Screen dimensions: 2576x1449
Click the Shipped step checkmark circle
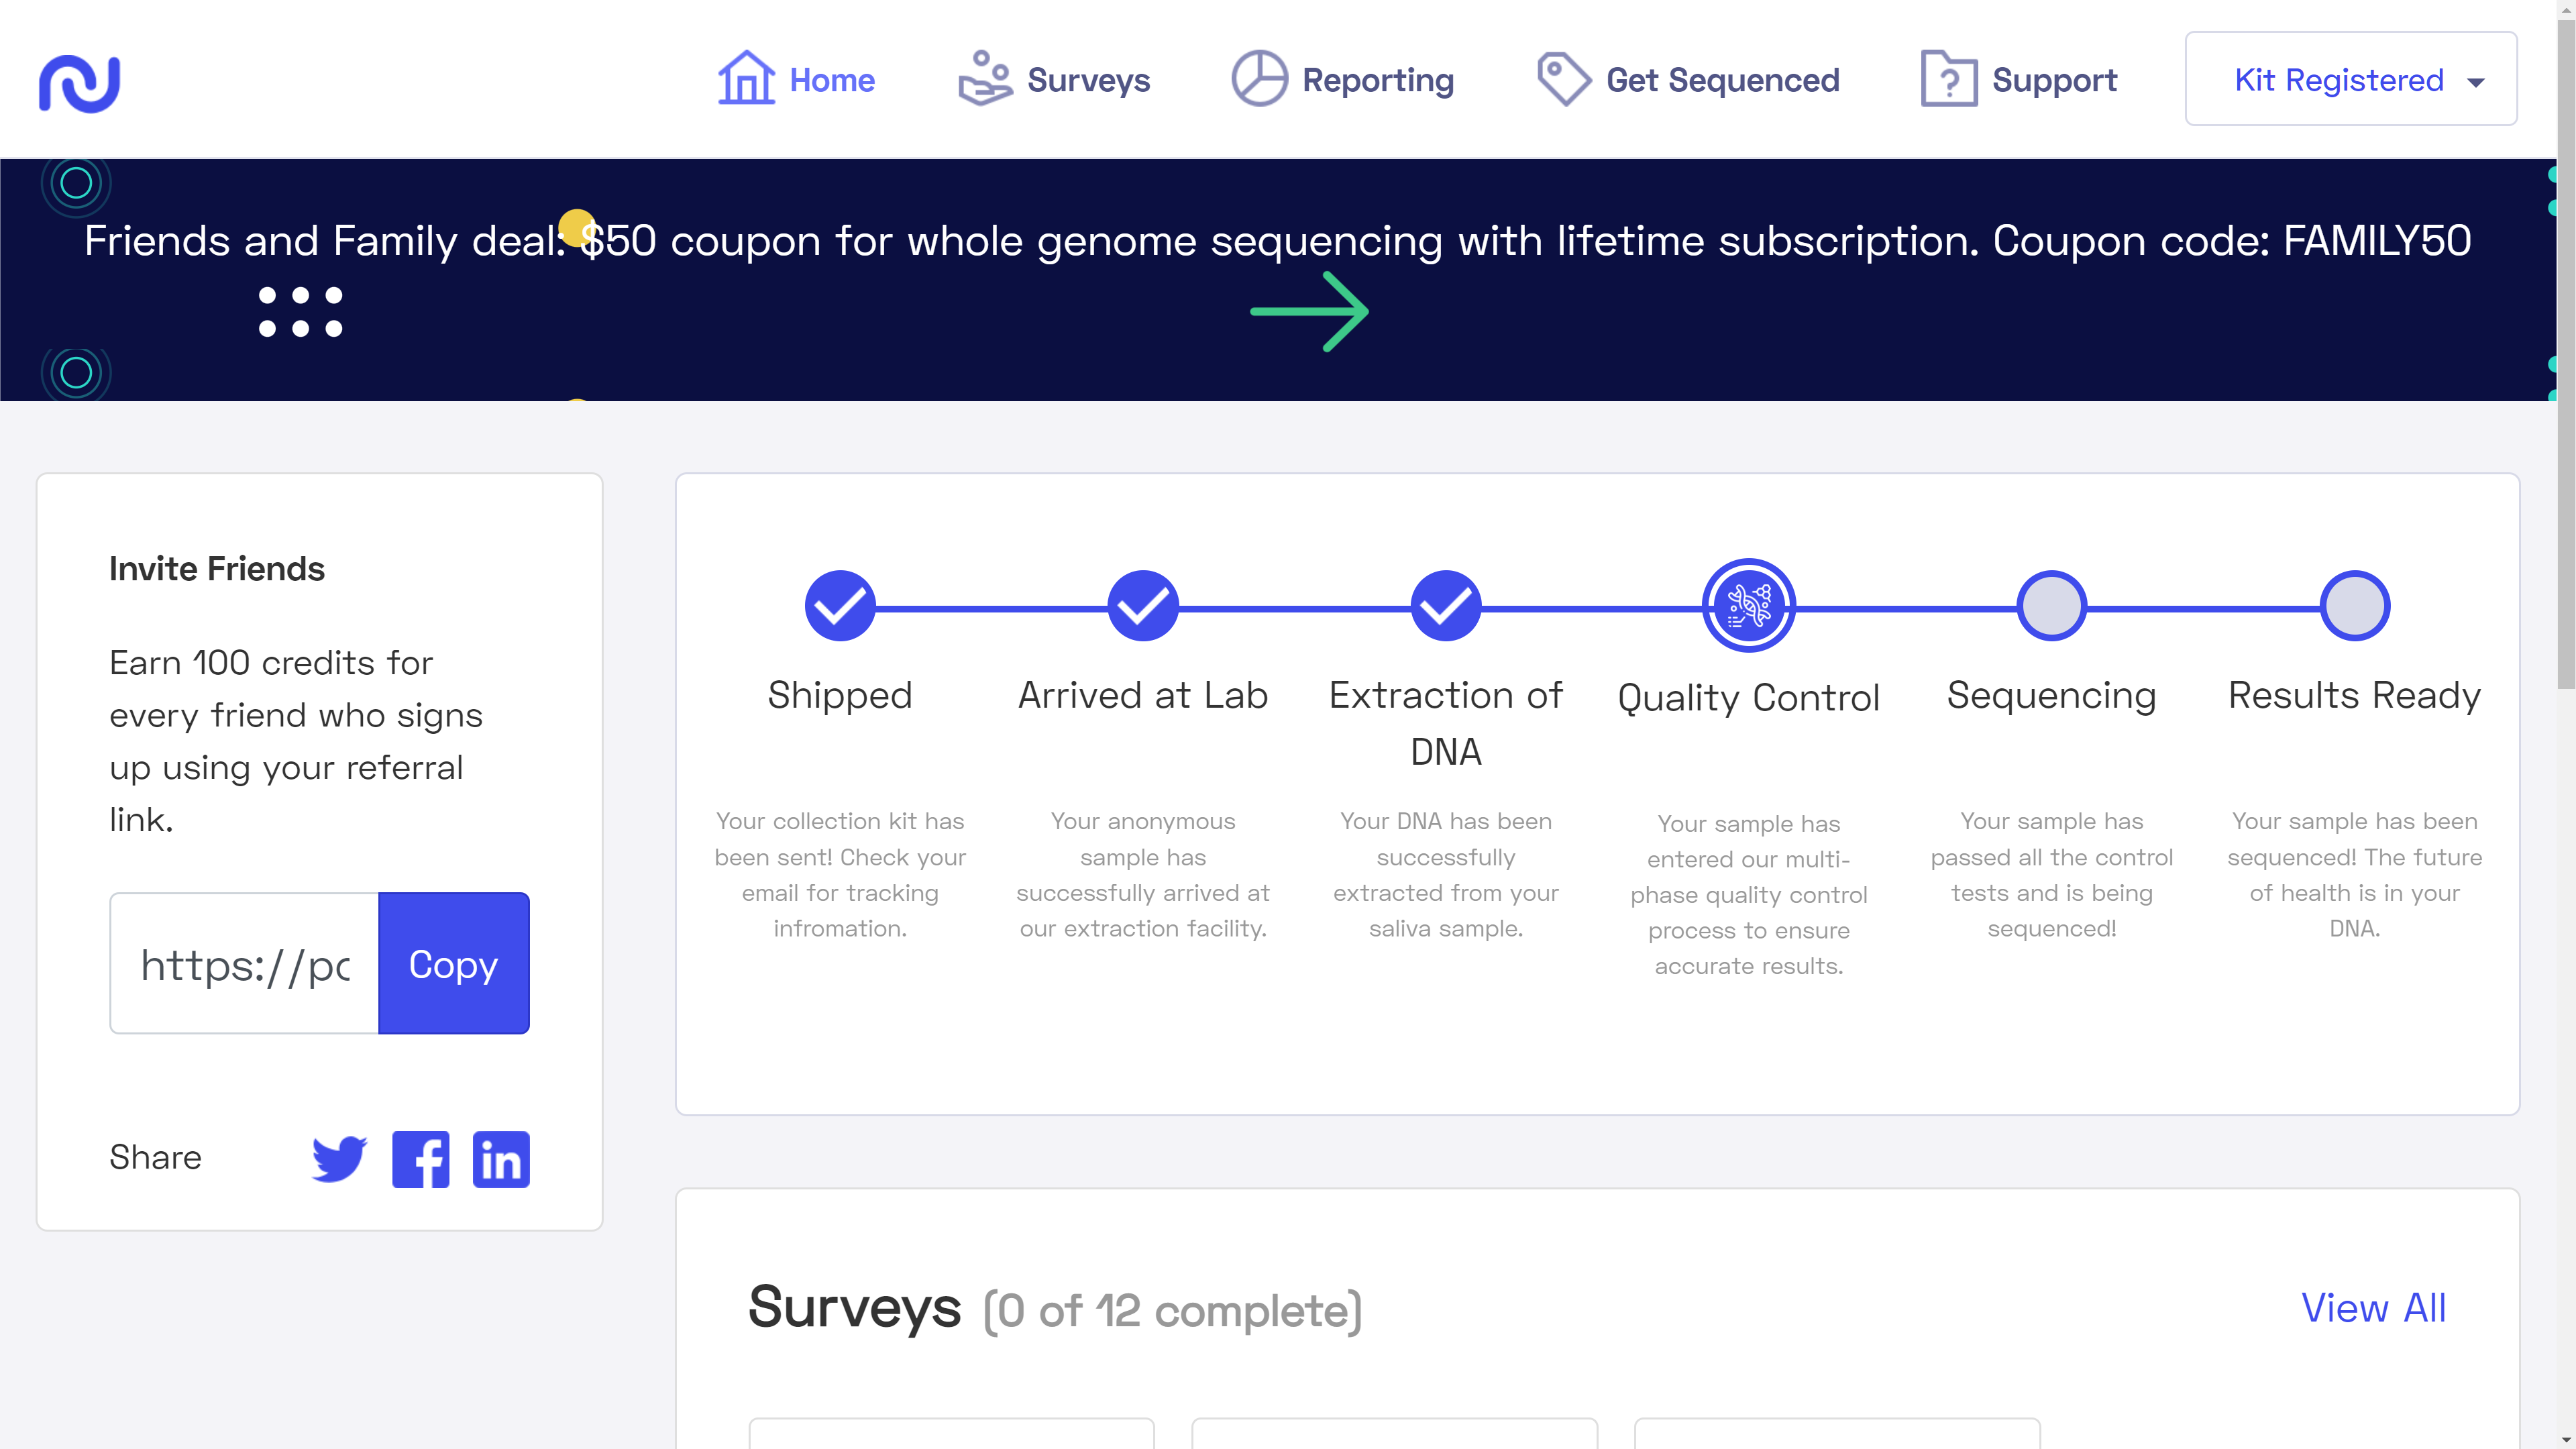point(840,605)
